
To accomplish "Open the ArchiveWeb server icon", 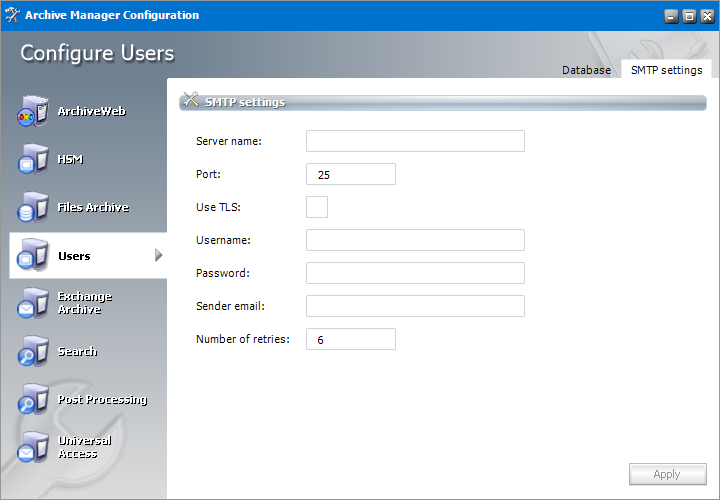I will pos(33,111).
